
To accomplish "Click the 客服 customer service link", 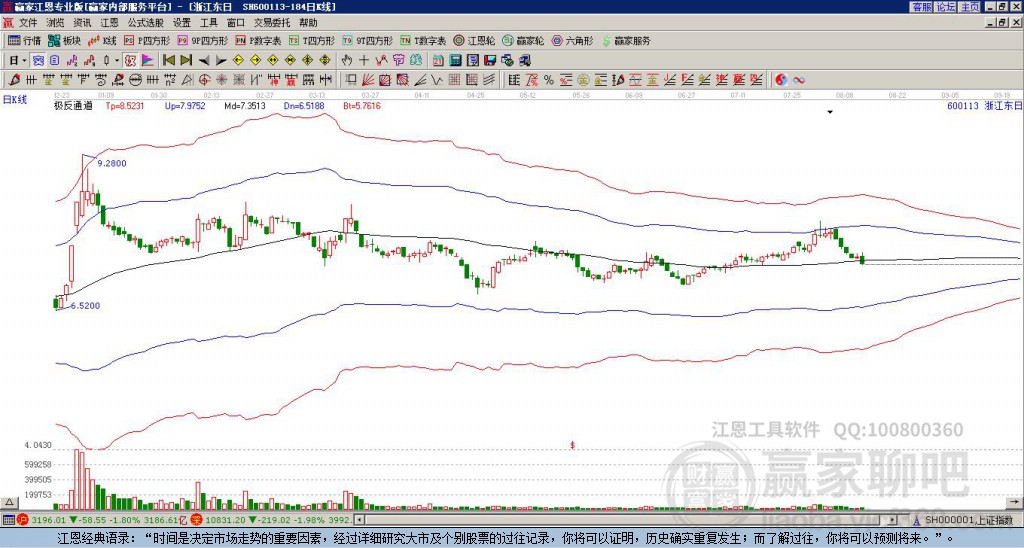I will tap(921, 7).
